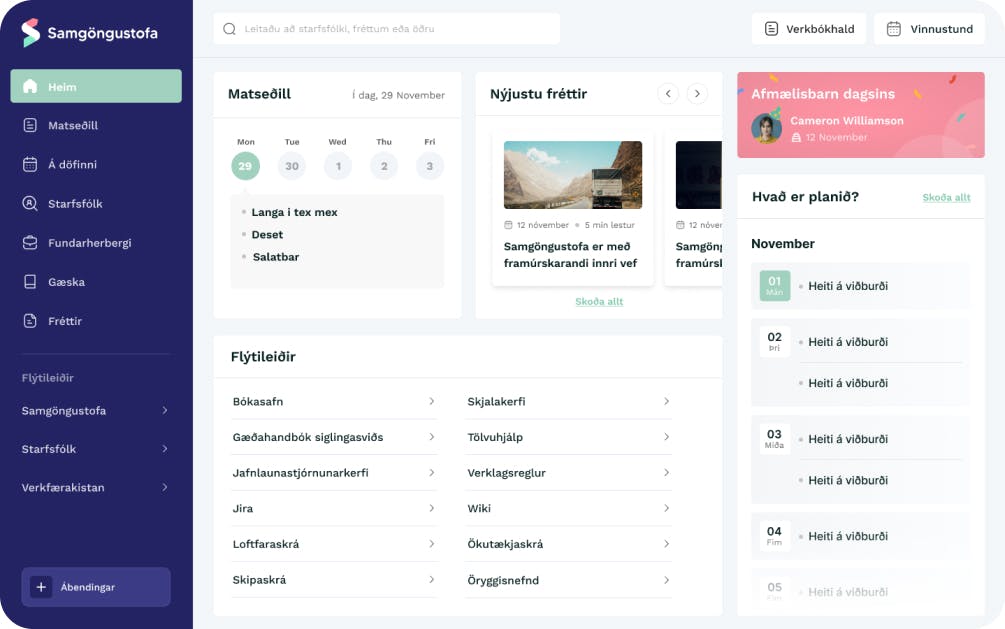This screenshot has height=629, width=1005.
Task: Click the 02 Þri date badge
Action: pyautogui.click(x=775, y=342)
